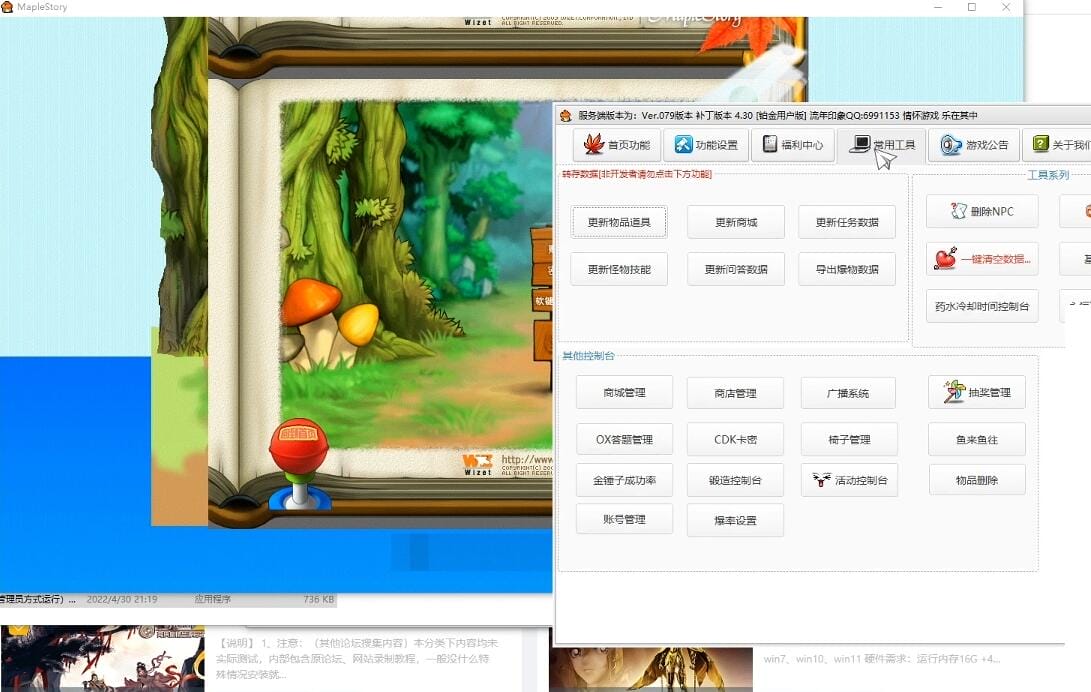Select the 常用工具 tab
1091x692 pixels.
click(x=881, y=145)
